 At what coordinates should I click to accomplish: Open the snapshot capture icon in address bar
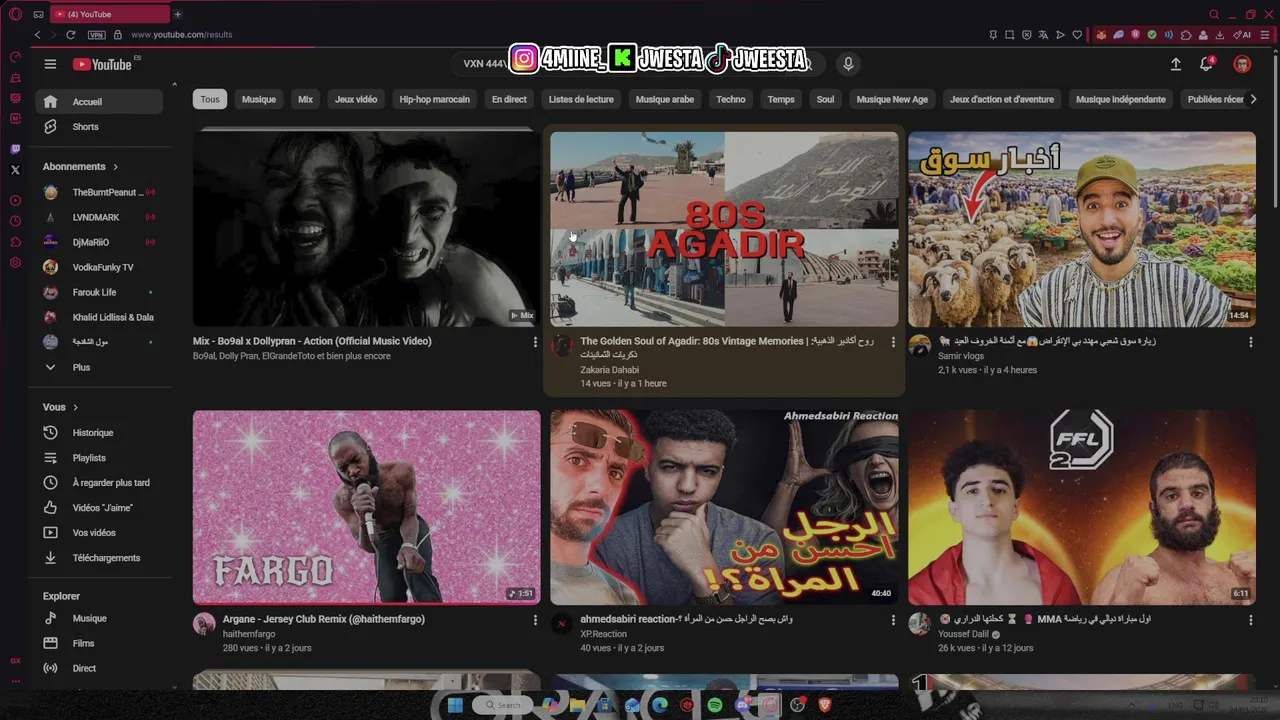(1009, 34)
